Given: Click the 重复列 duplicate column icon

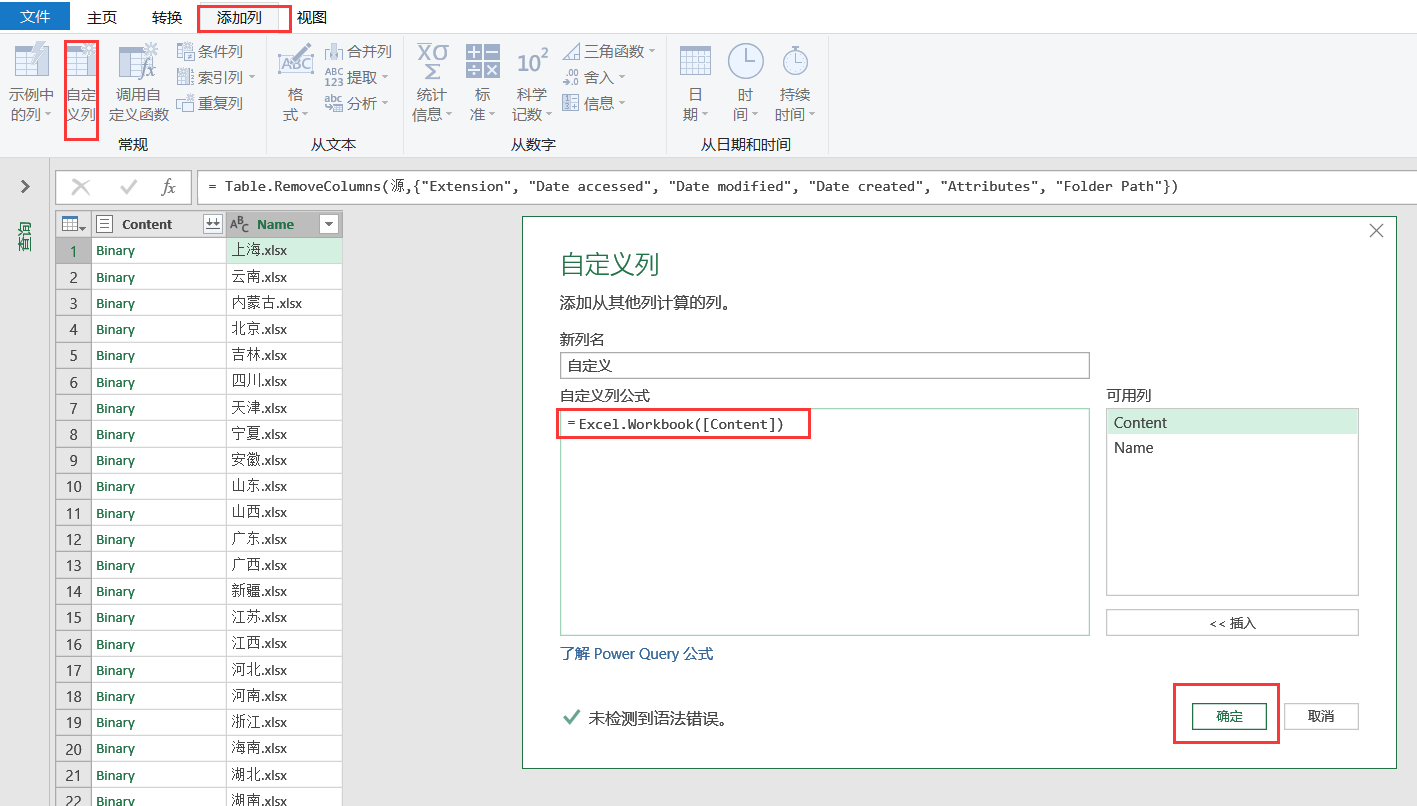Looking at the screenshot, I should coord(187,103).
